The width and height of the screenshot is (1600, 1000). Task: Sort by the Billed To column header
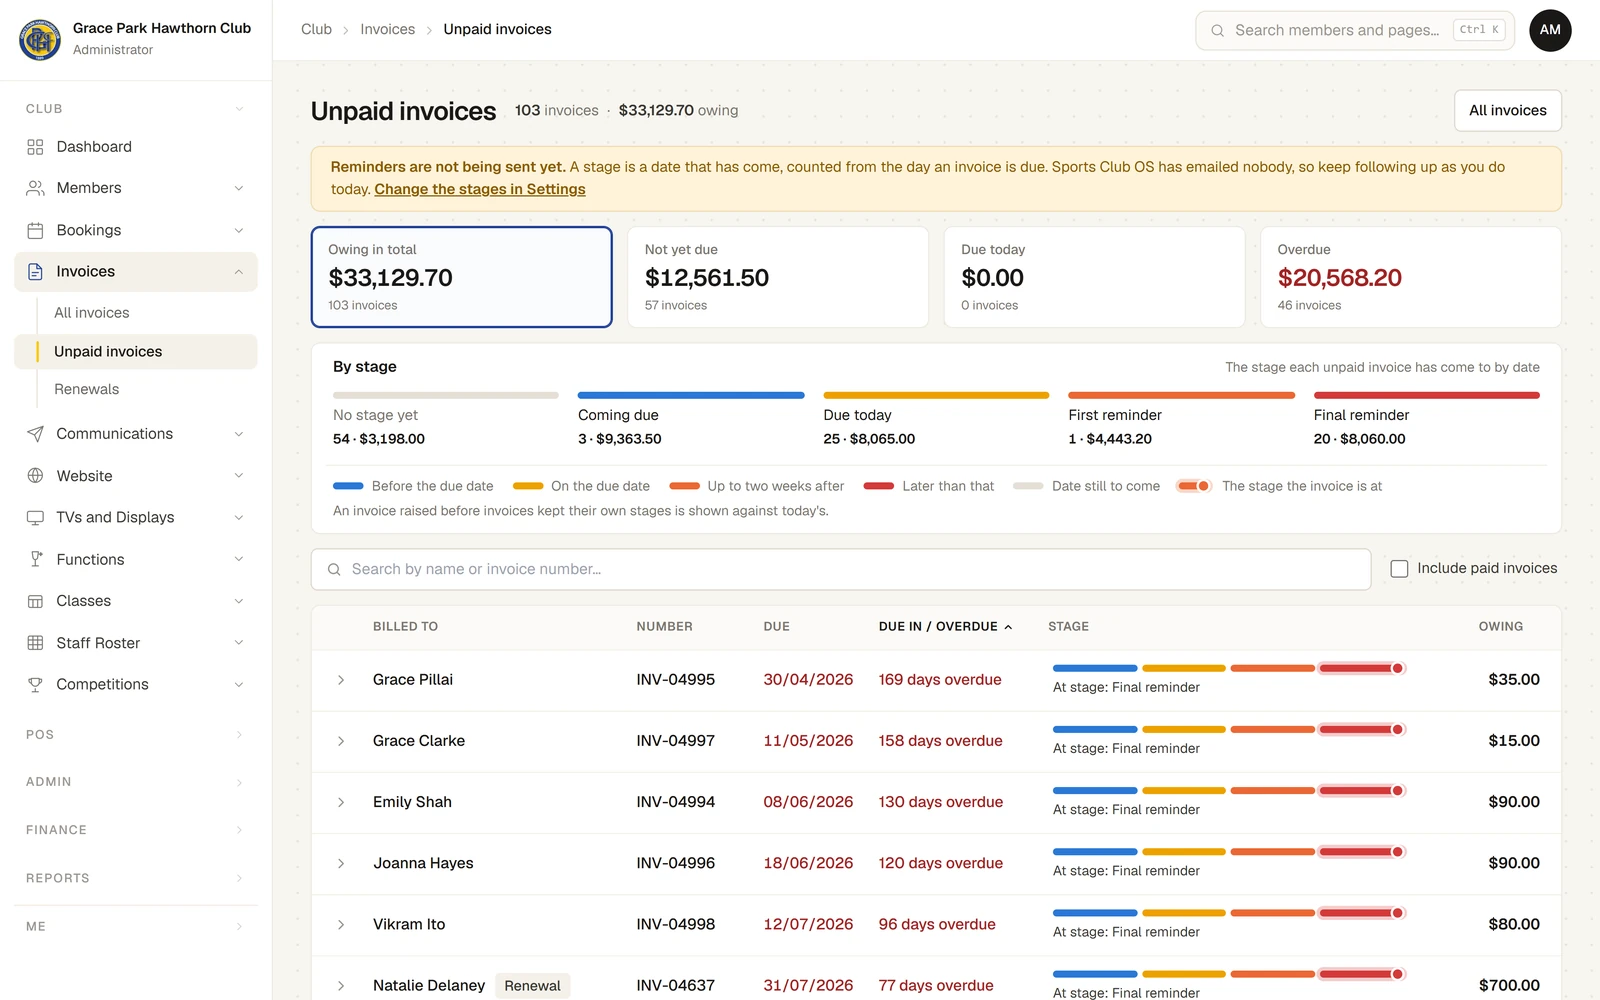(x=405, y=627)
